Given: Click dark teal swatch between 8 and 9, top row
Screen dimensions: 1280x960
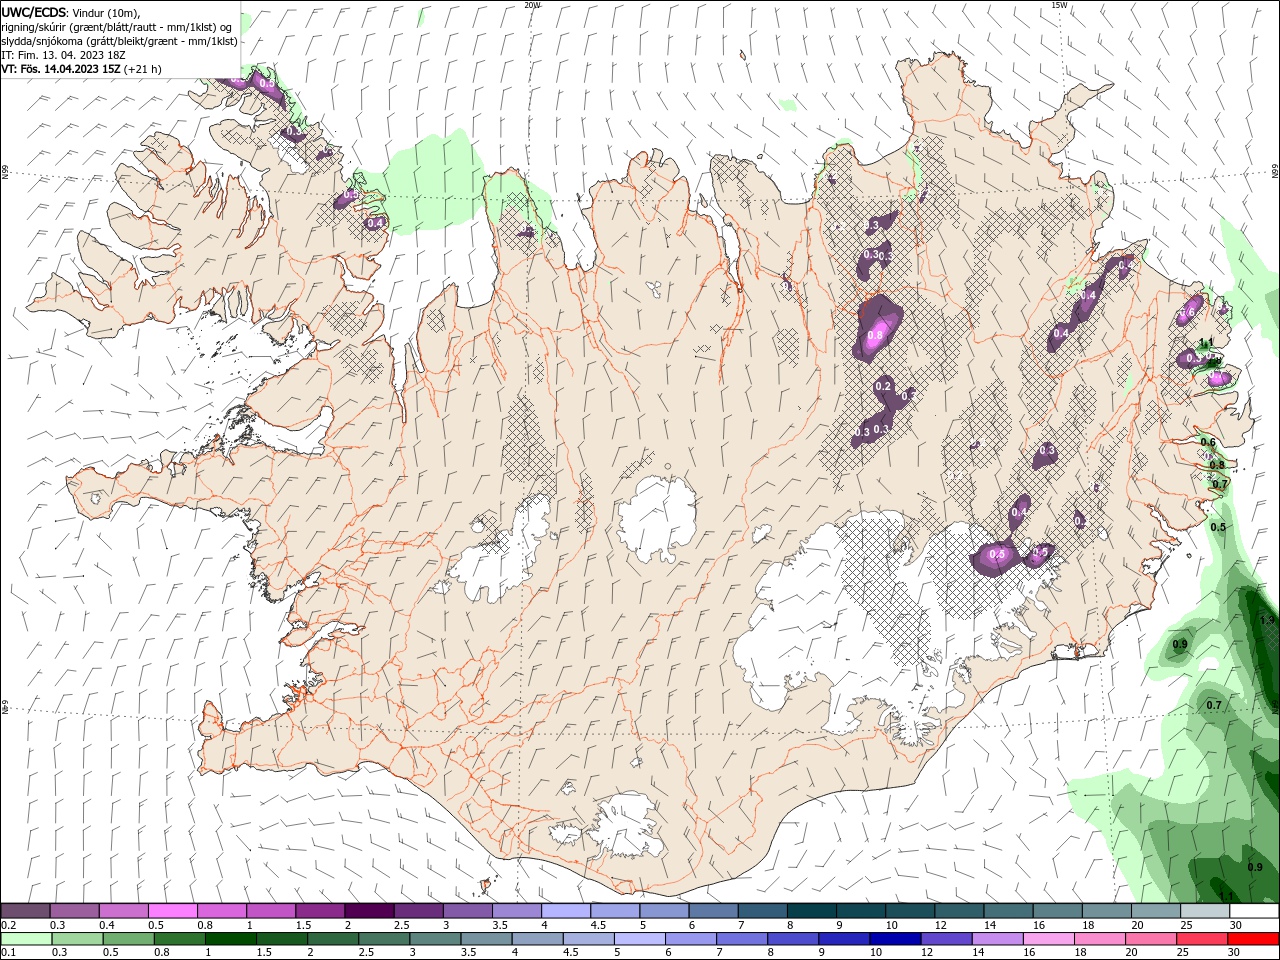Looking at the screenshot, I should point(812,911).
